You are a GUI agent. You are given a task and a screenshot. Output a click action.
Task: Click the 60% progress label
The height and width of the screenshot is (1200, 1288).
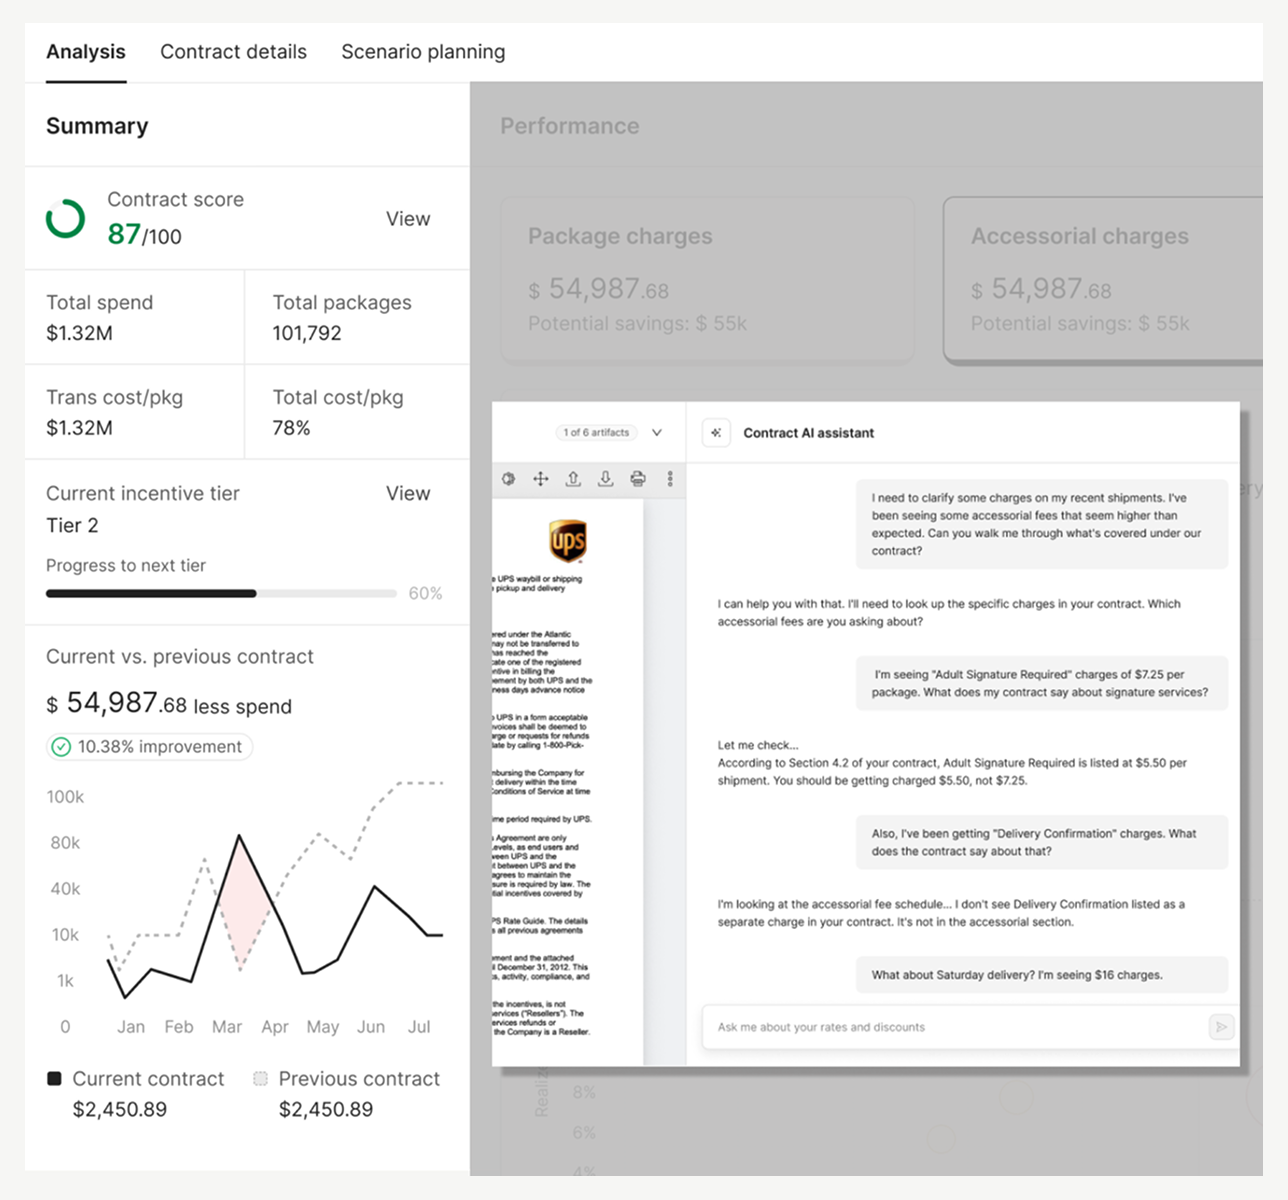425,593
